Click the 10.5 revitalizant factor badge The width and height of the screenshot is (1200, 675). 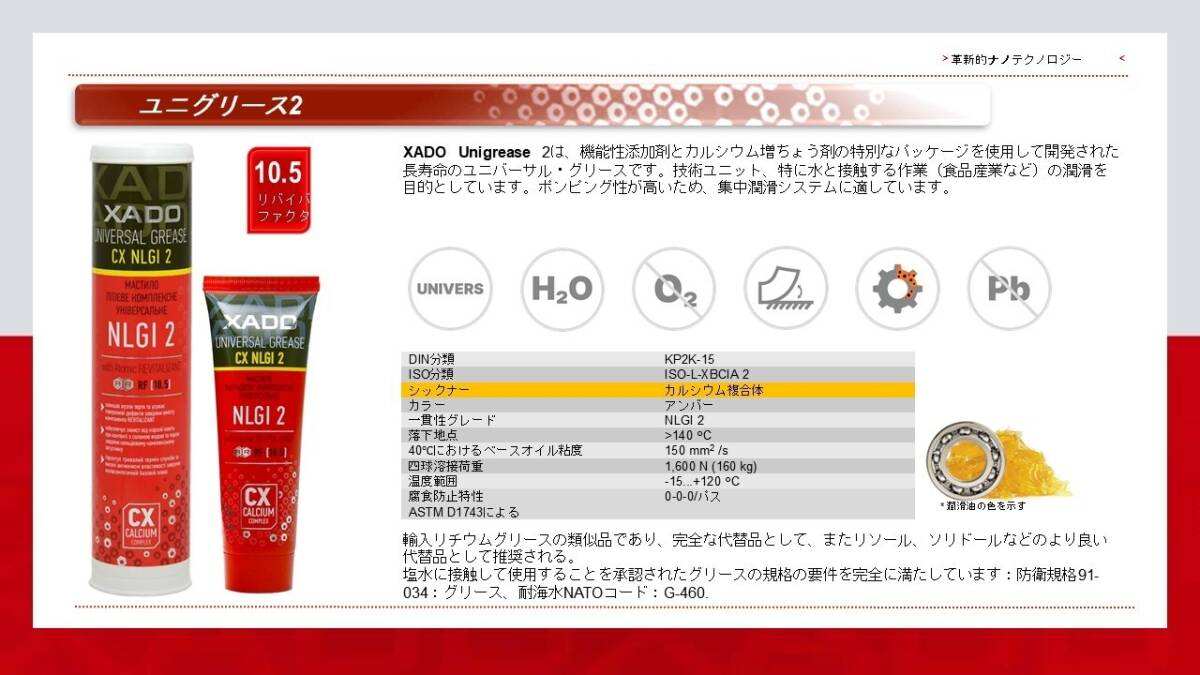click(279, 190)
